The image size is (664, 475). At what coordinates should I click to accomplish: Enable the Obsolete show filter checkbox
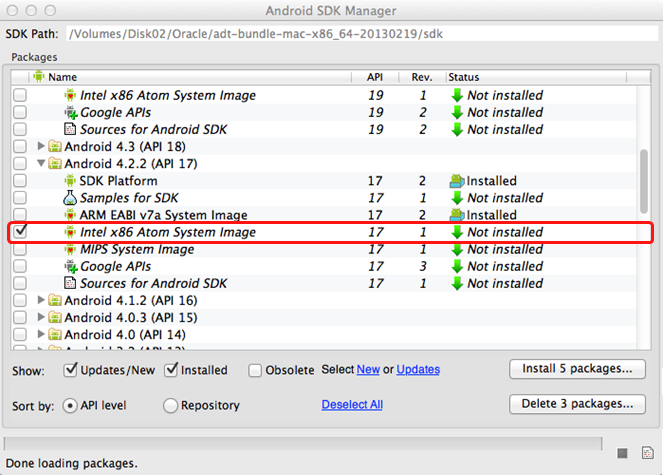click(x=255, y=370)
